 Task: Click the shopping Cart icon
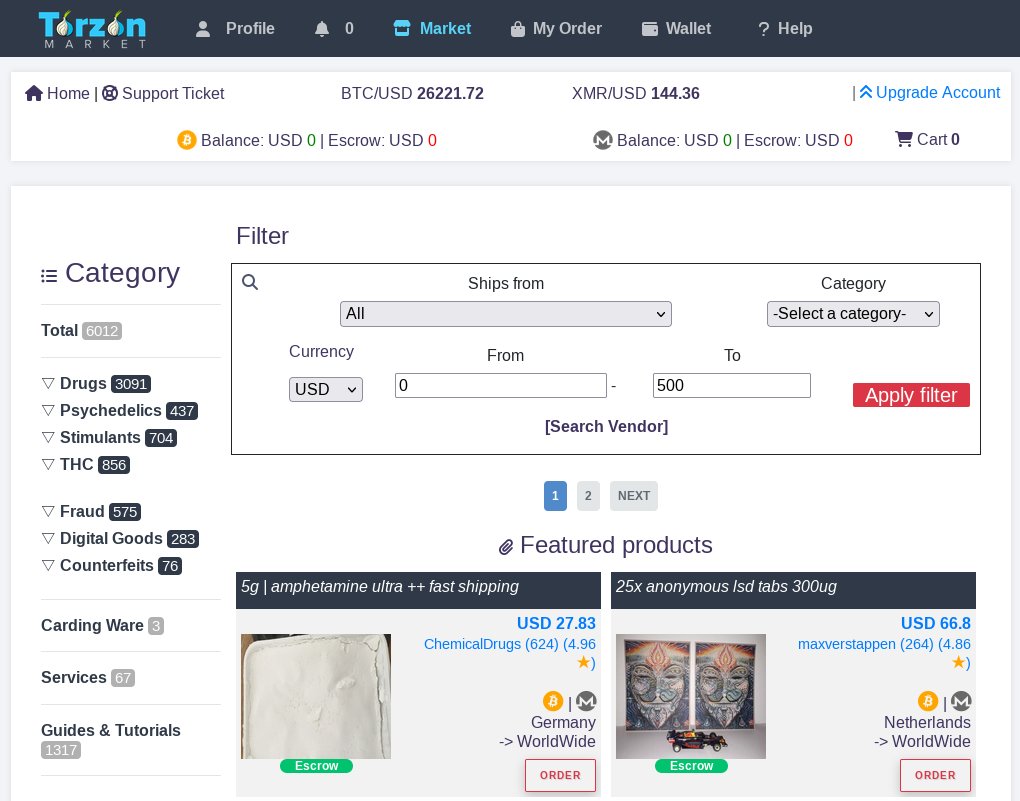coord(904,139)
